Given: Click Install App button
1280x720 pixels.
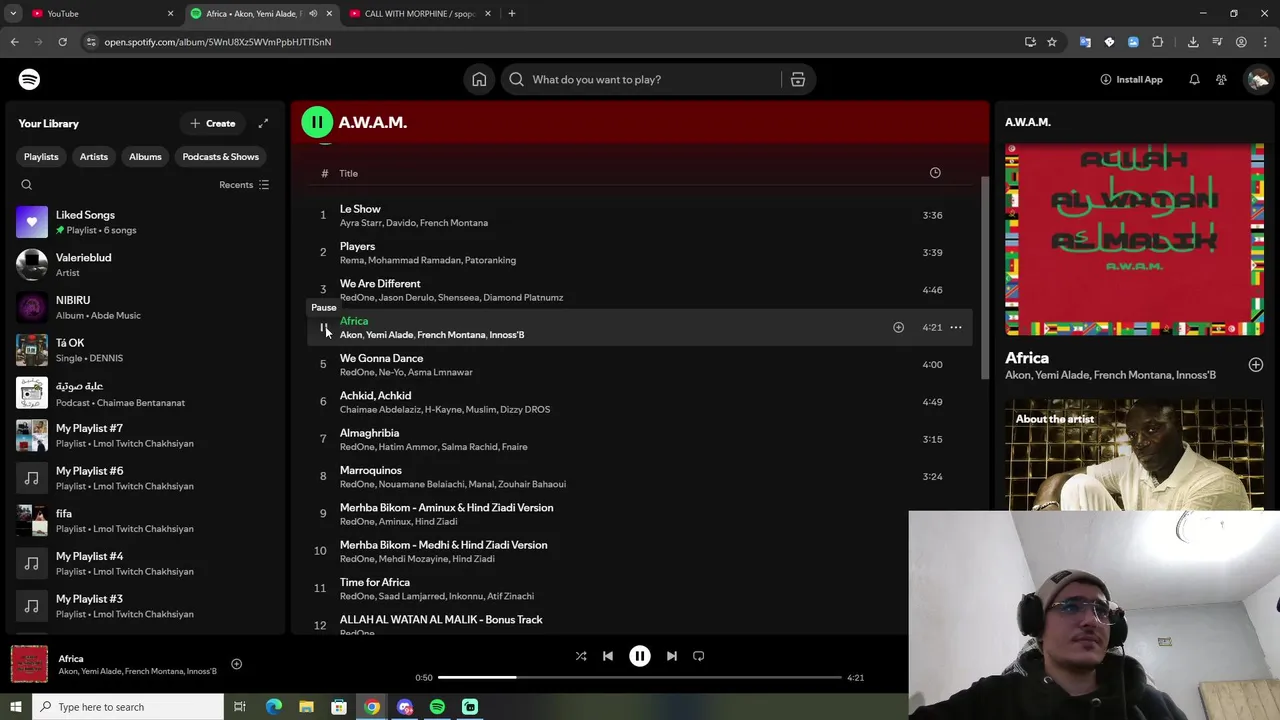Looking at the screenshot, I should [x=1131, y=79].
